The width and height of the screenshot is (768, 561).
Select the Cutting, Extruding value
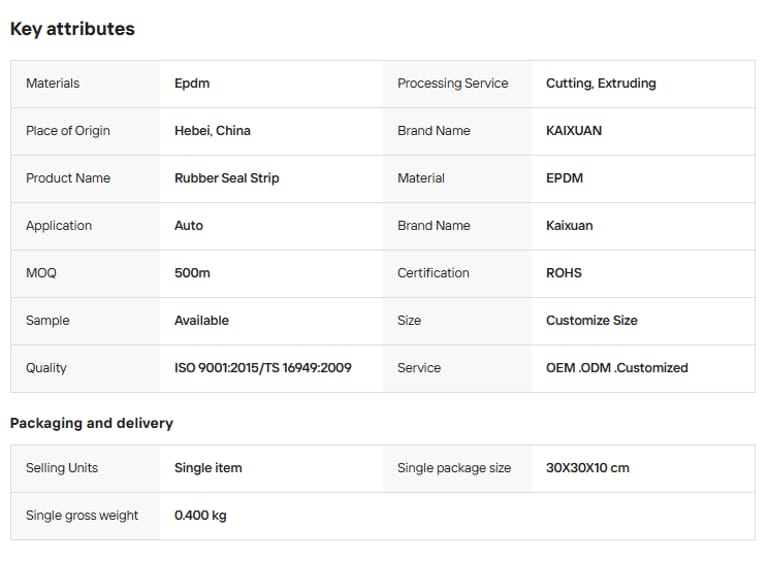[x=600, y=83]
